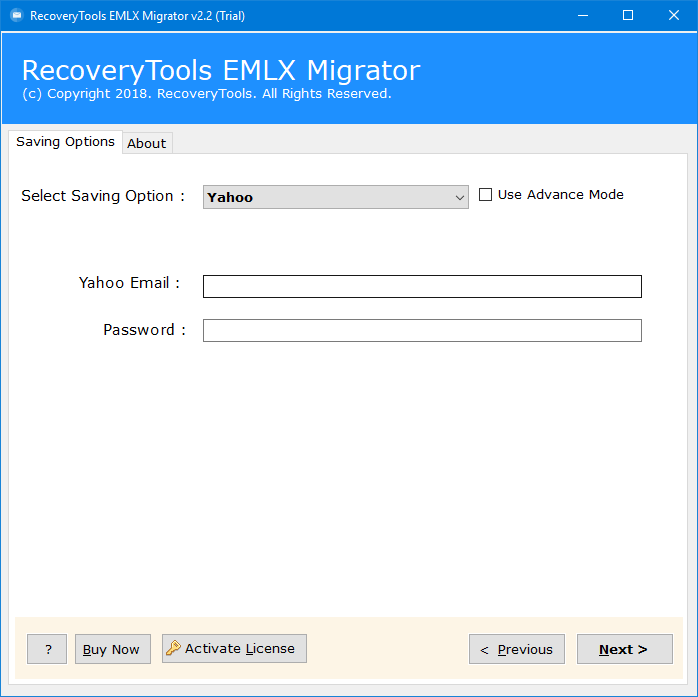Click the 'Select Saving Option :' label
Image resolution: width=698 pixels, height=697 pixels.
(x=103, y=196)
